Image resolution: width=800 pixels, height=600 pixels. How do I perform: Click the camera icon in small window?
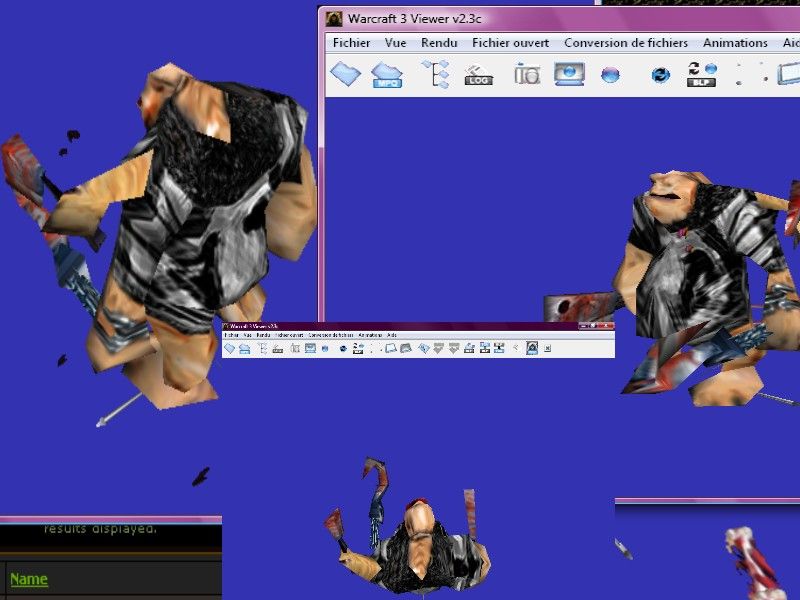coord(295,348)
